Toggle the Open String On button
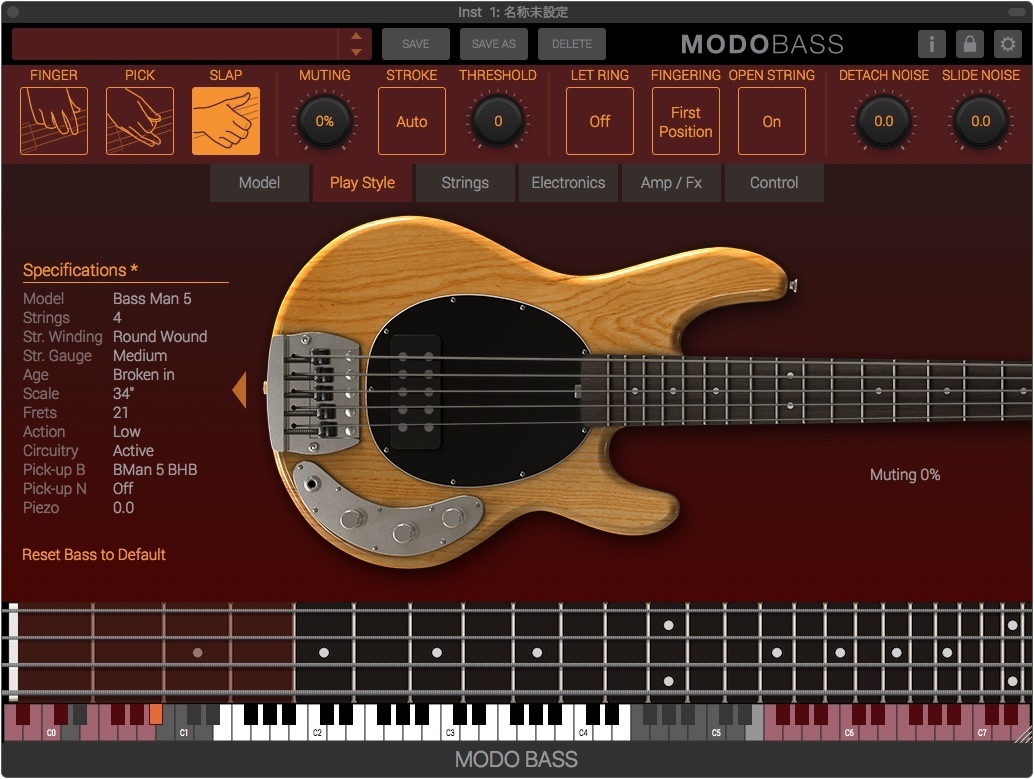Viewport: 1034px width, 779px height. 772,121
